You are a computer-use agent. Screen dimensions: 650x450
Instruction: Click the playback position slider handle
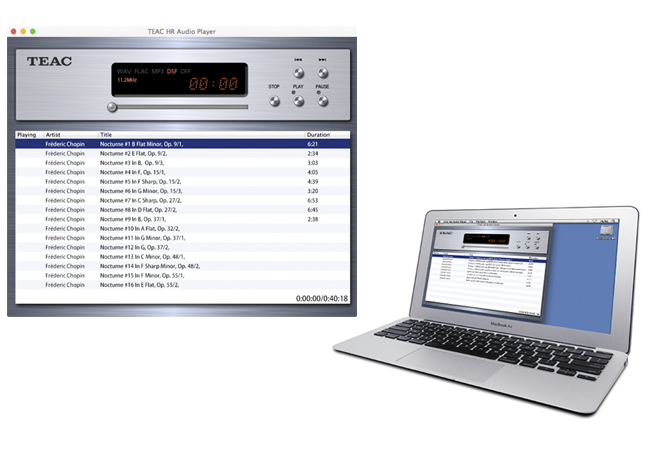[112, 107]
